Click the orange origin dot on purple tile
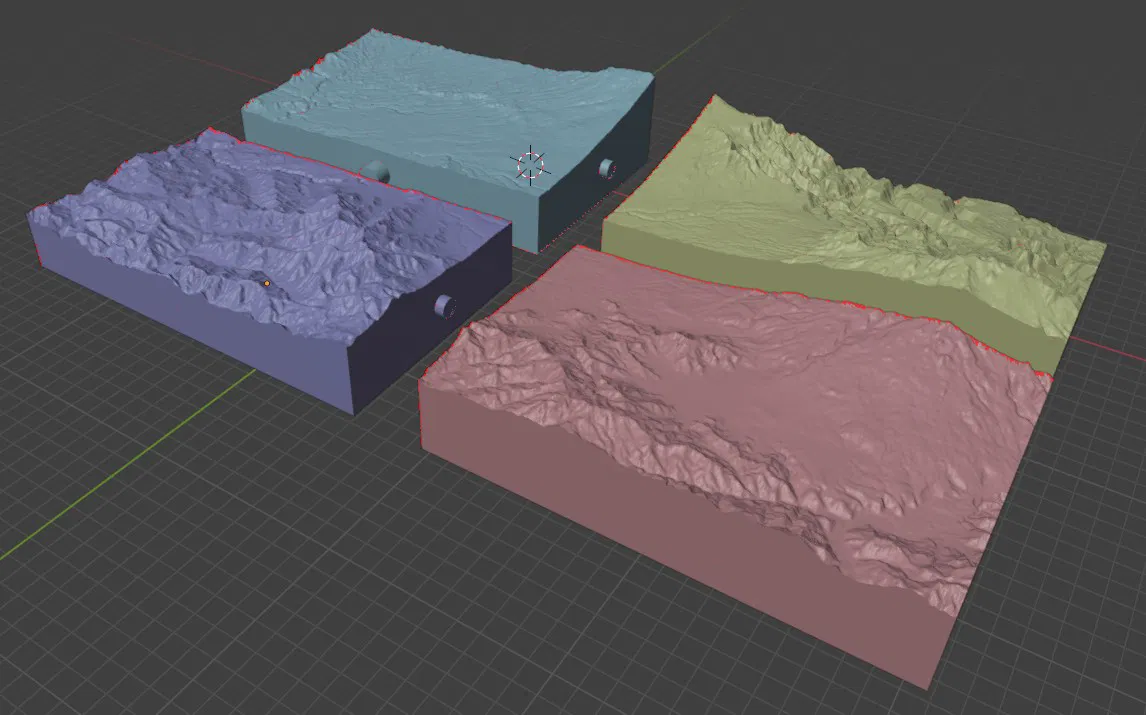 click(267, 283)
